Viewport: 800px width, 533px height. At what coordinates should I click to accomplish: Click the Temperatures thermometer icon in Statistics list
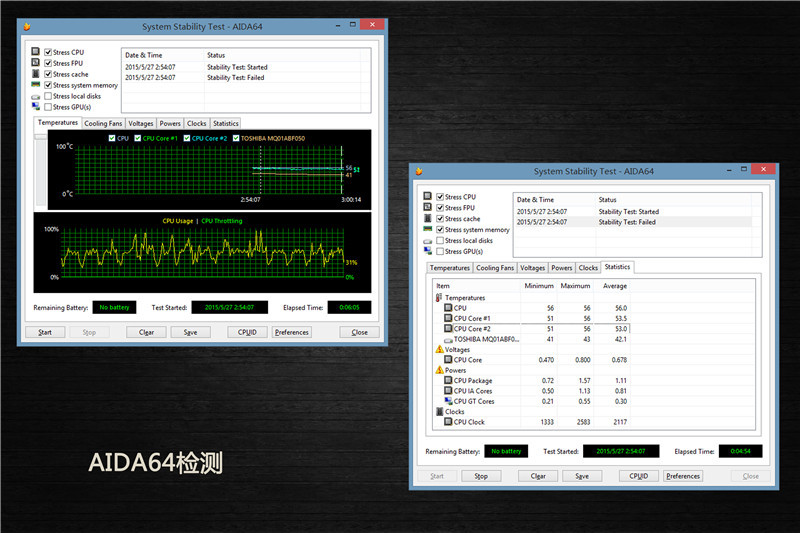pyautogui.click(x=439, y=298)
